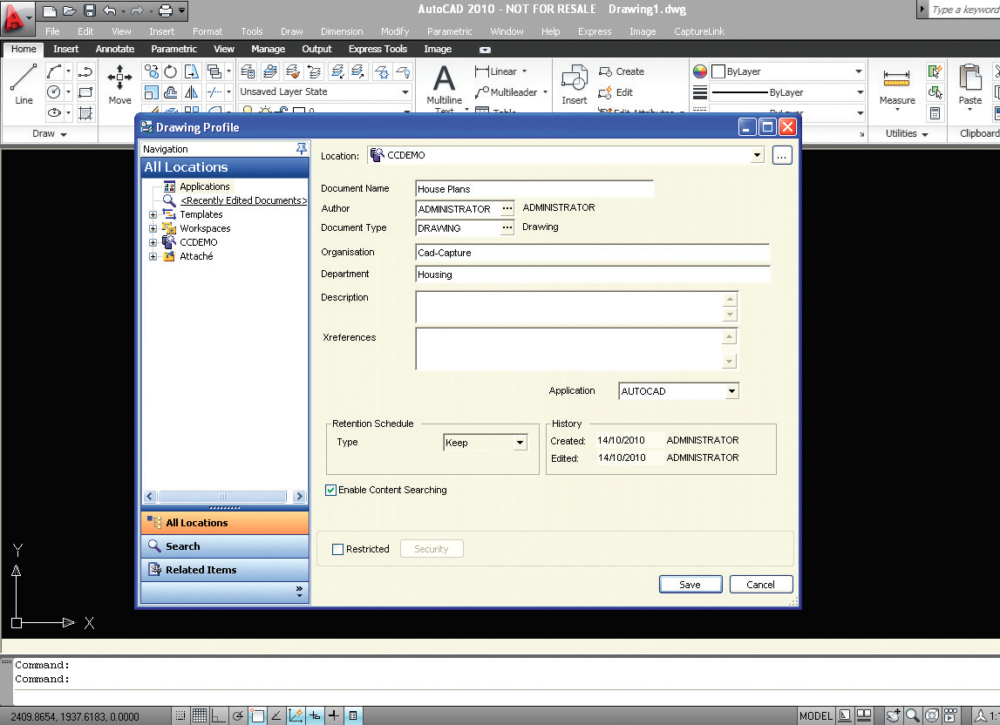Screen dimensions: 1000x725
Task: Open the CaptureLink menu
Action: (x=699, y=31)
